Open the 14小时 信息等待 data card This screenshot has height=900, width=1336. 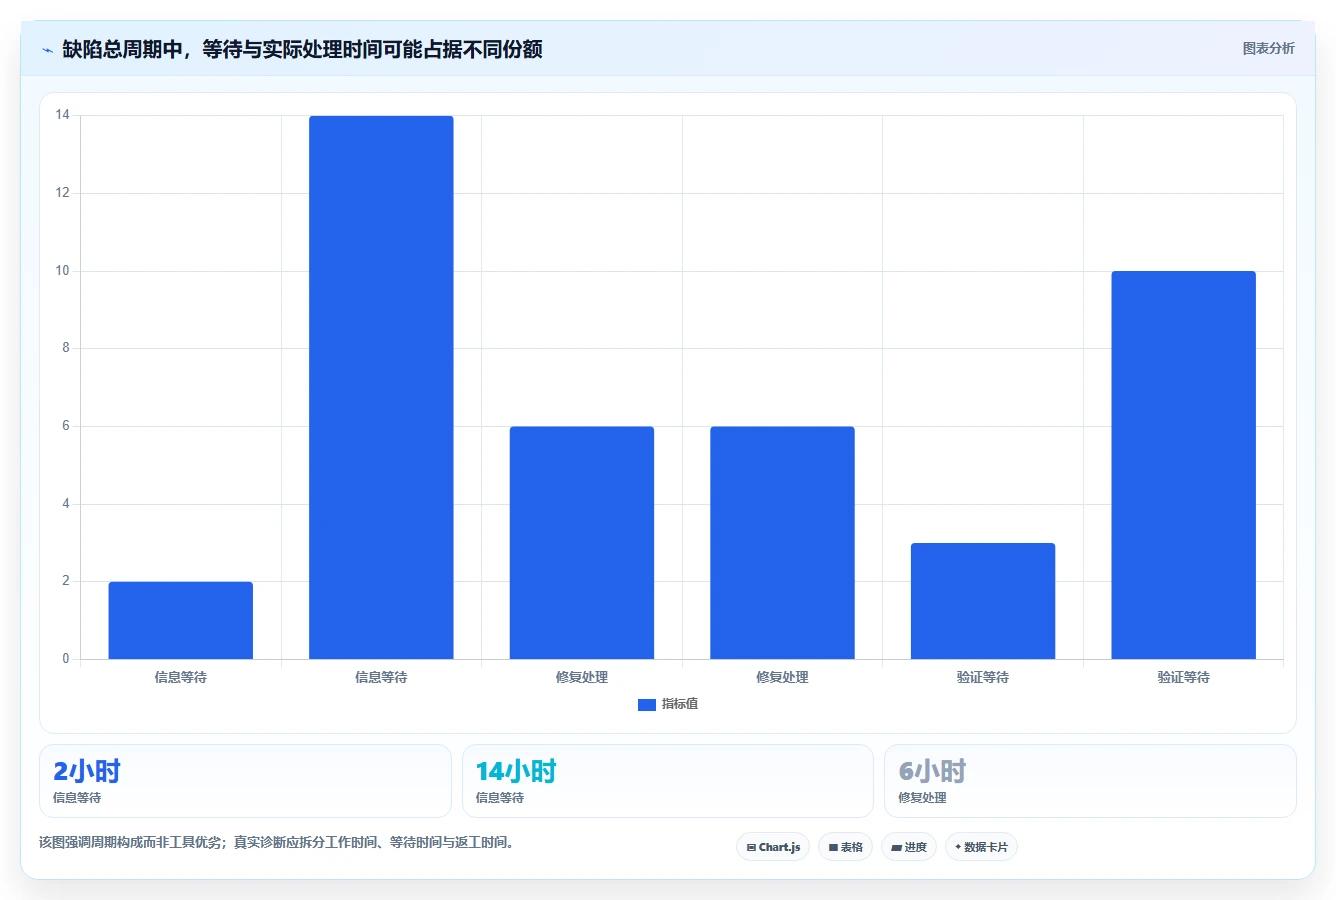point(667,781)
